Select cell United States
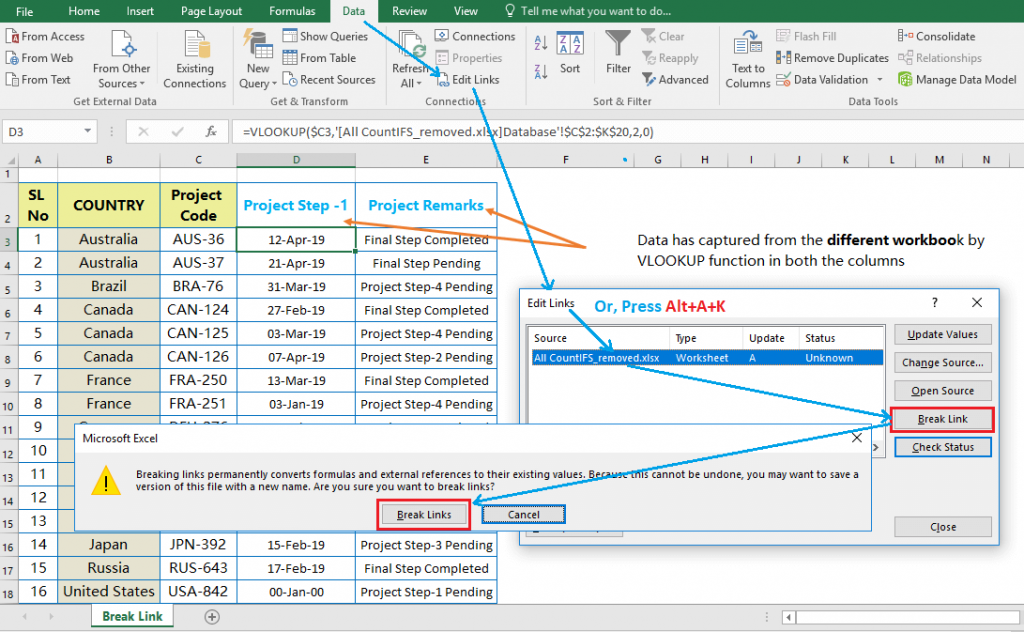Screen dimensions: 1024x632 click(108, 592)
